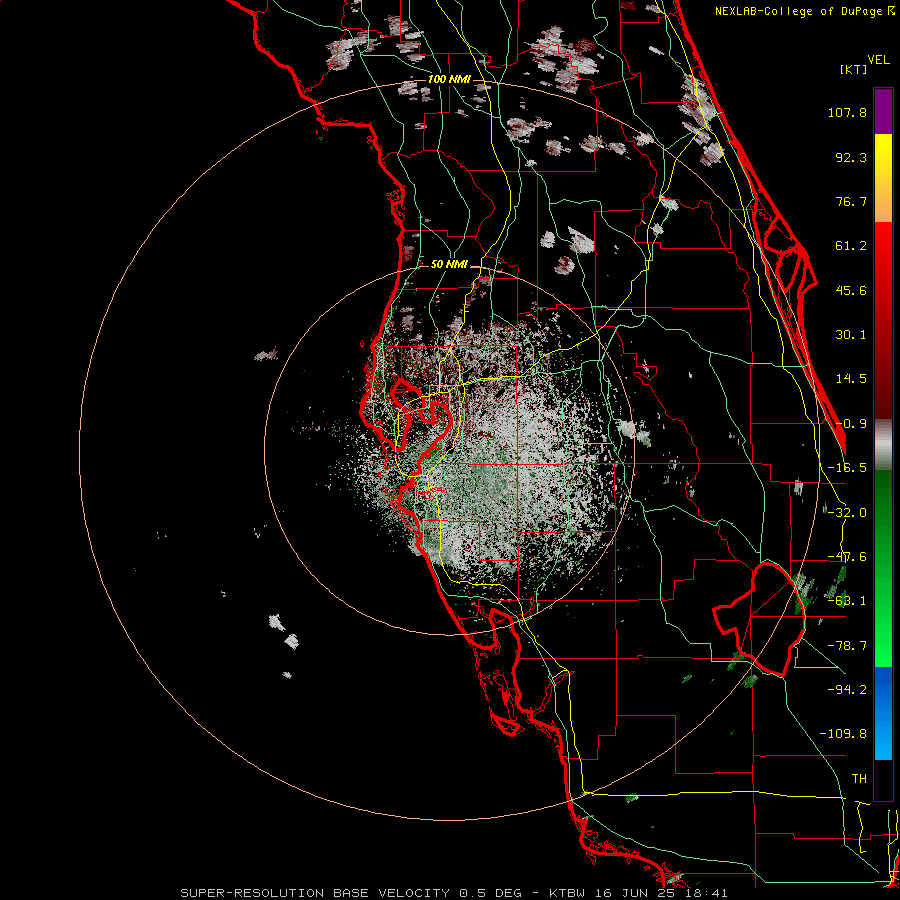Select the -109.8 scale value

(x=843, y=734)
